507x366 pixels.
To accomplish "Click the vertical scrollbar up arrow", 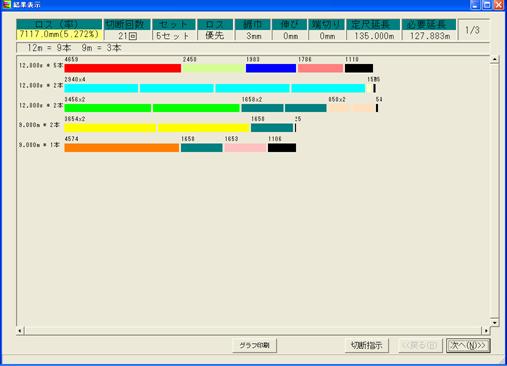I will 494,59.
